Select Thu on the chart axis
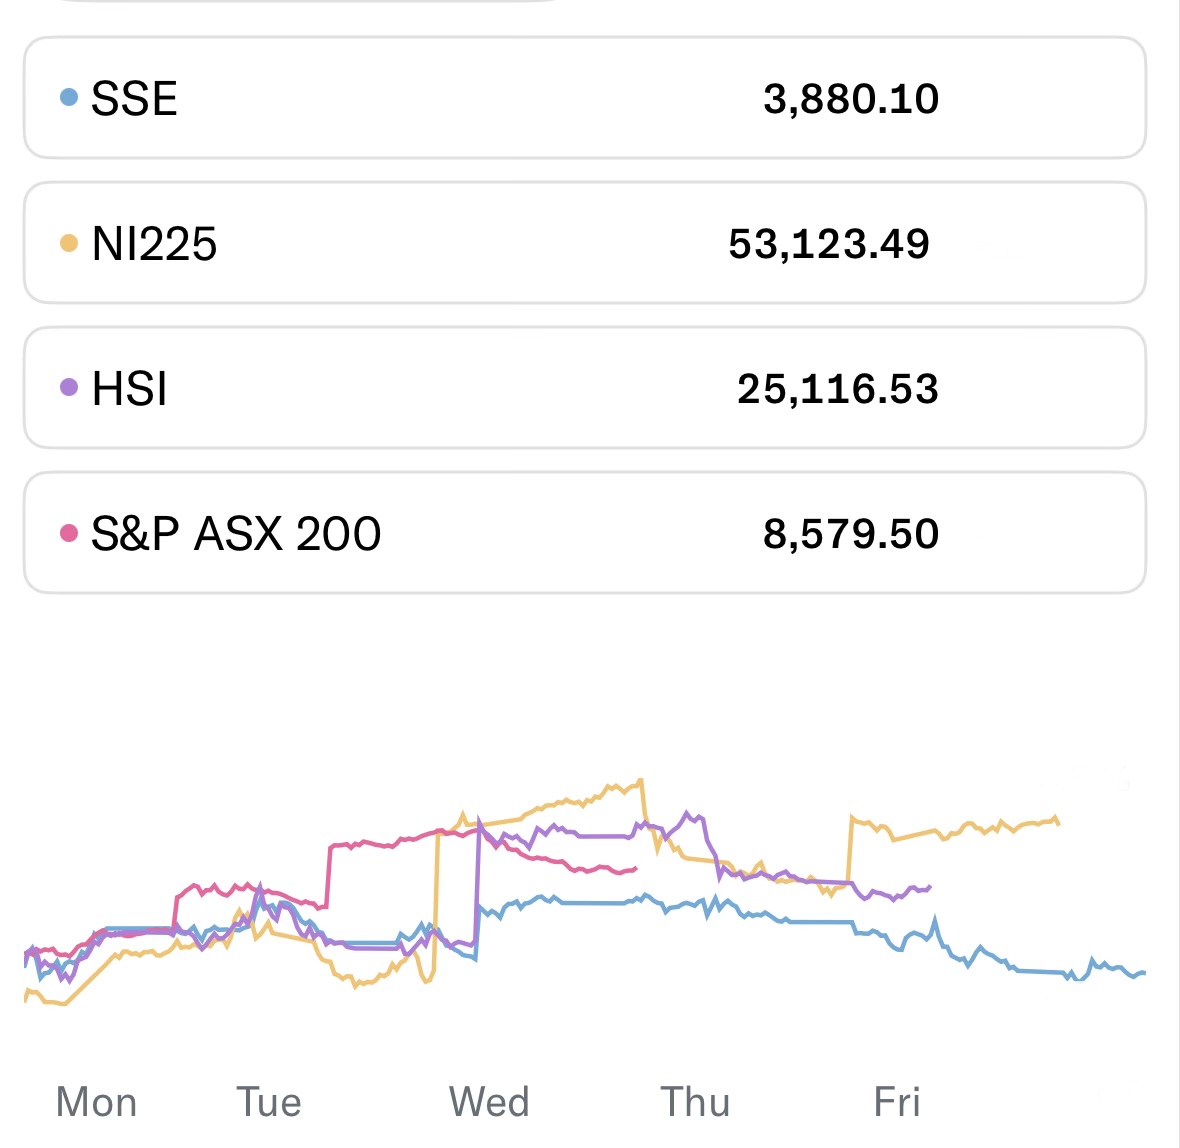 pyautogui.click(x=695, y=1102)
